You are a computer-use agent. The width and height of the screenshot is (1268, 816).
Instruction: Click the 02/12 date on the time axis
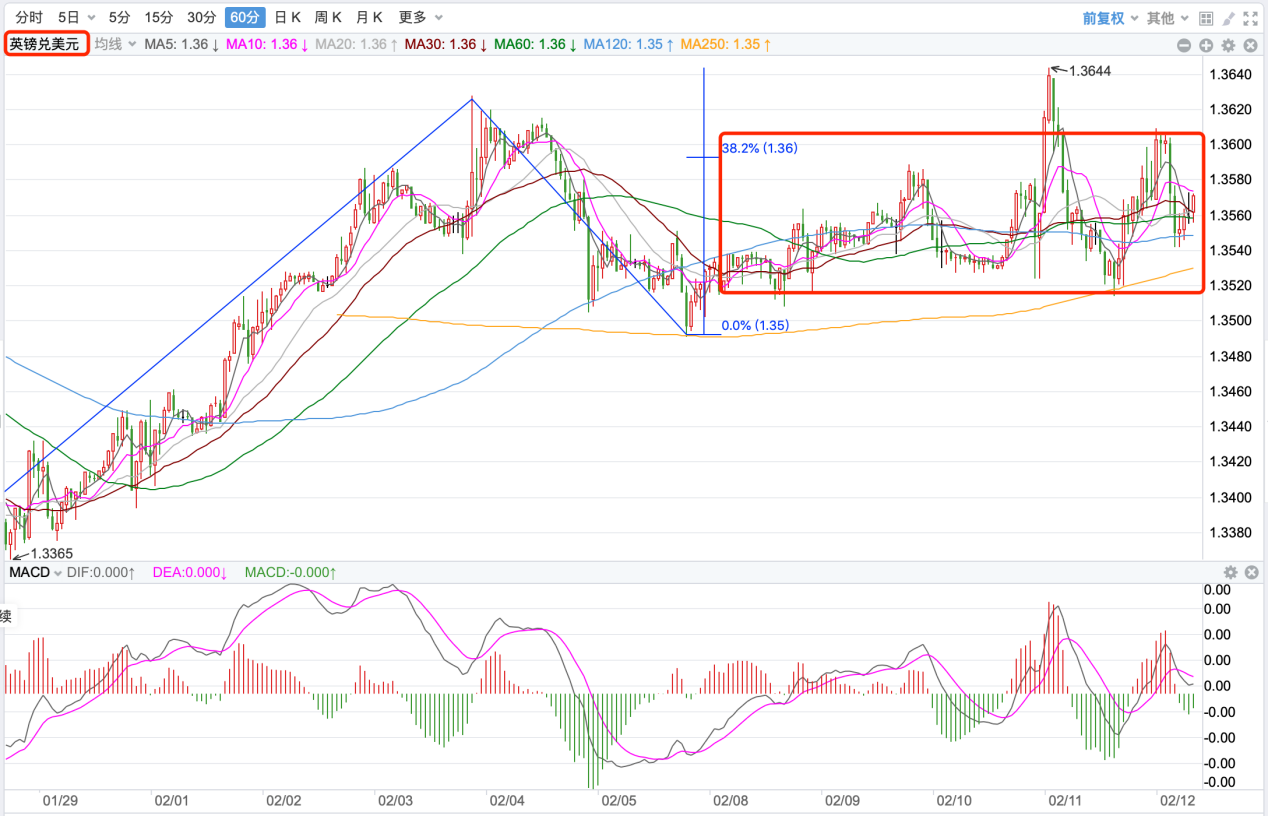[1177, 801]
